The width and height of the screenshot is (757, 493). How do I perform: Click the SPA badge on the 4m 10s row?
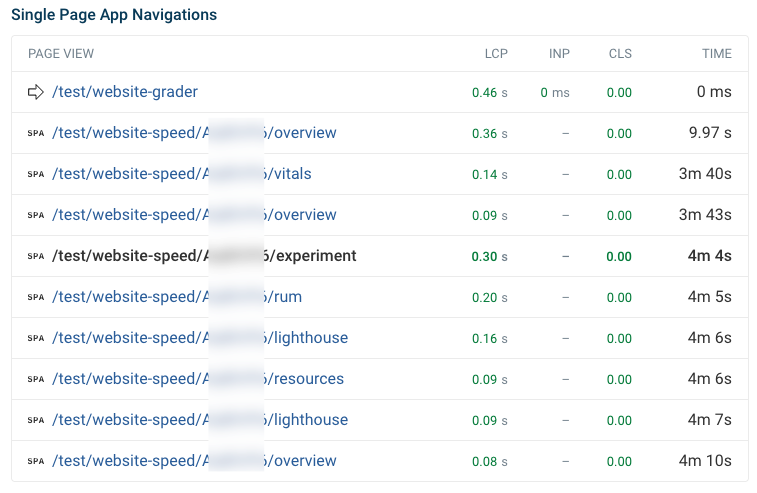tap(36, 462)
